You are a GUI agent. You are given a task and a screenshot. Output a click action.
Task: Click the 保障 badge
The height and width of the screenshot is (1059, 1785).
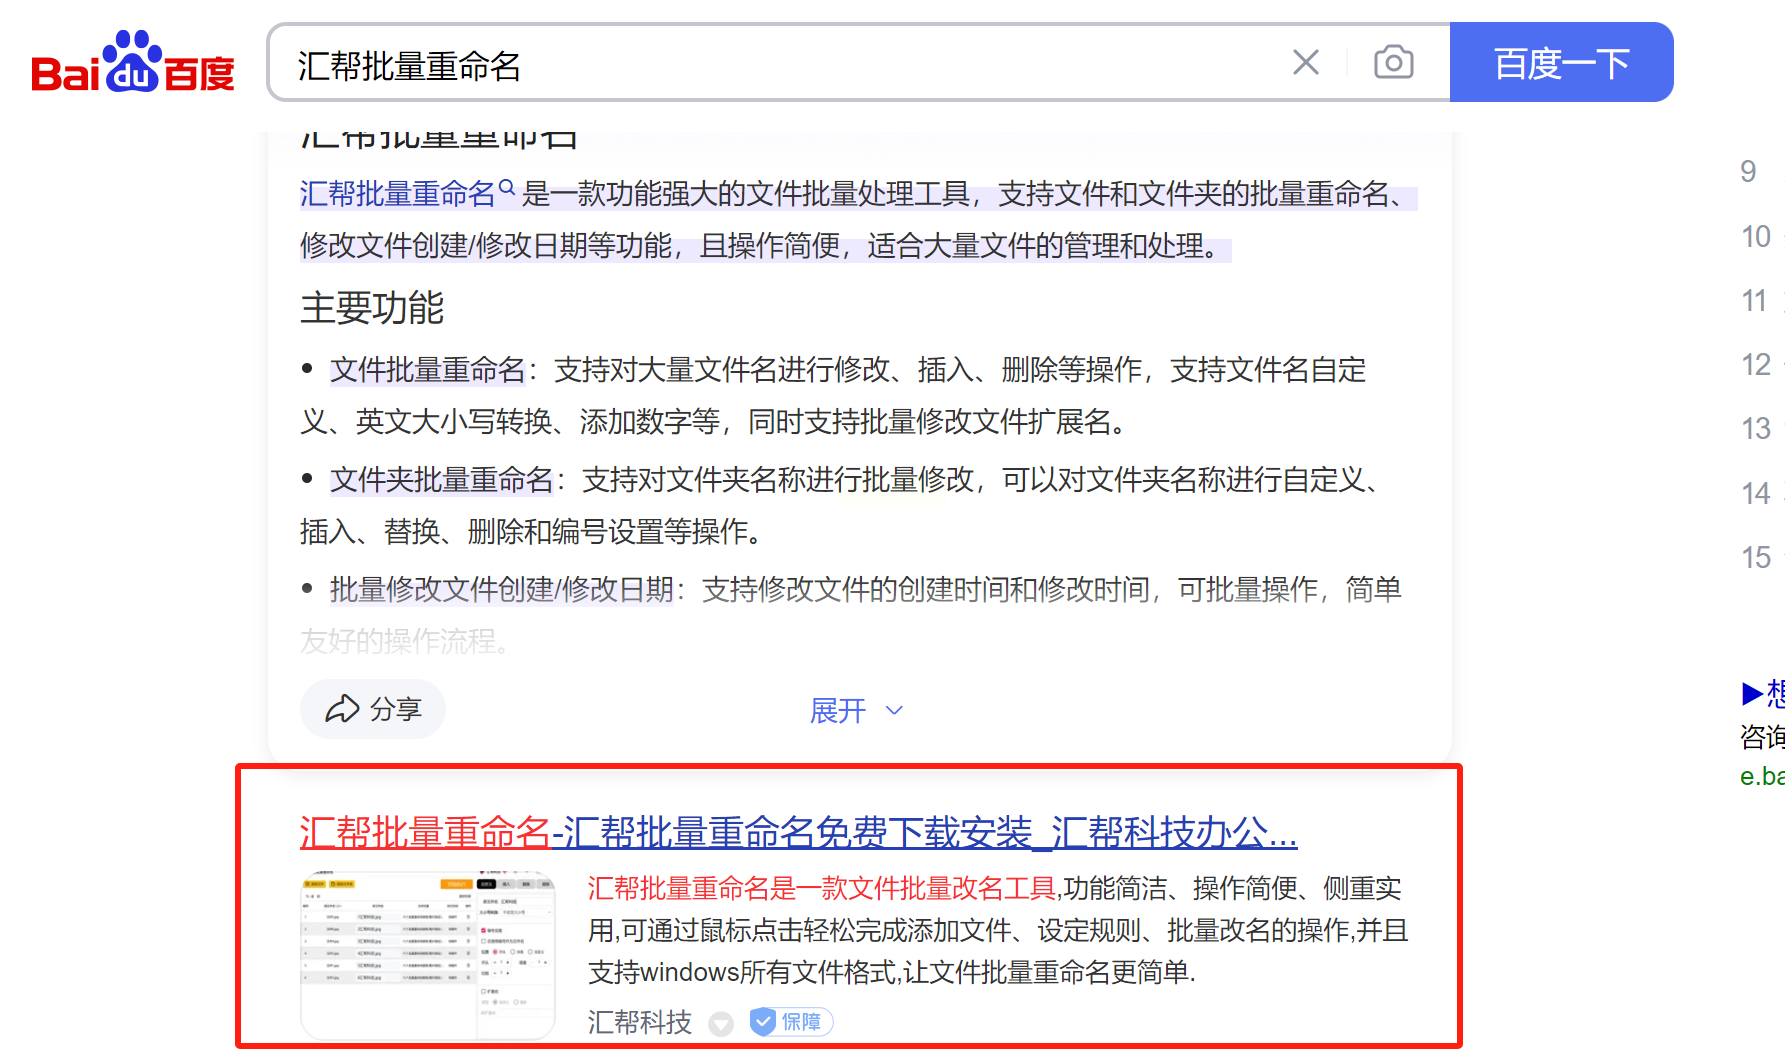click(x=791, y=1022)
